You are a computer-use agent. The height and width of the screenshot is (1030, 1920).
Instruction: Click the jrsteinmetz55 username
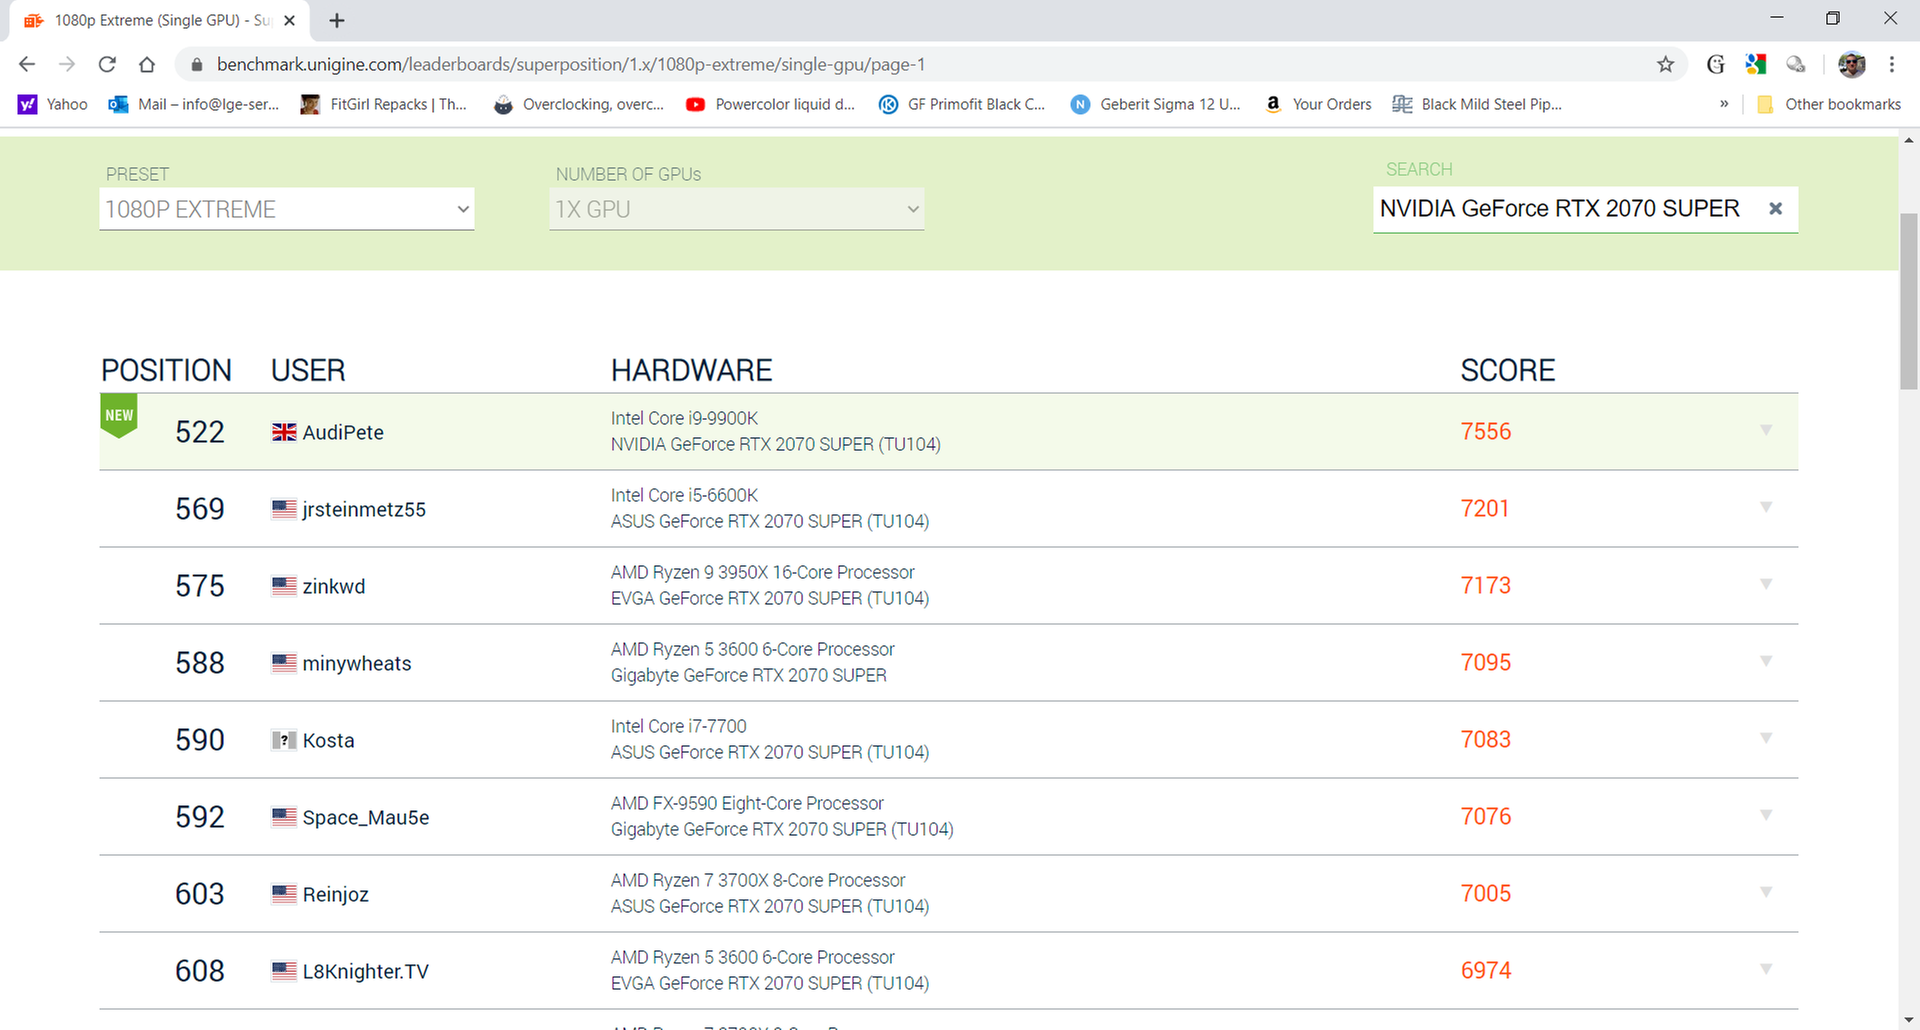point(364,509)
